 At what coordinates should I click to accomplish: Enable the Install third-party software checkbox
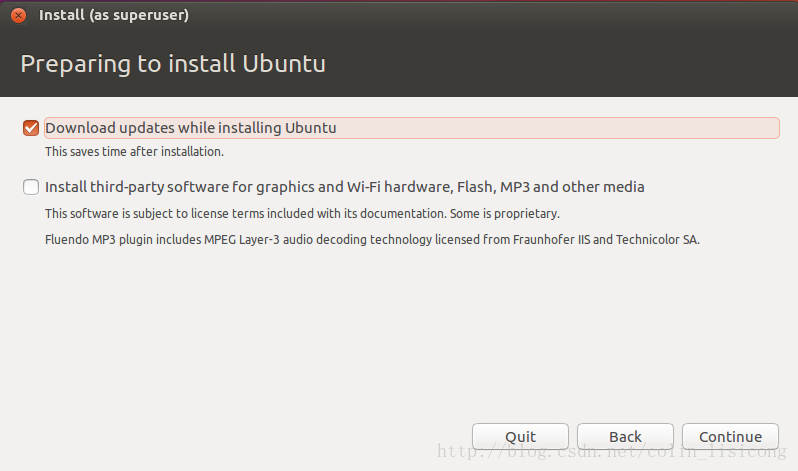pyautogui.click(x=31, y=187)
